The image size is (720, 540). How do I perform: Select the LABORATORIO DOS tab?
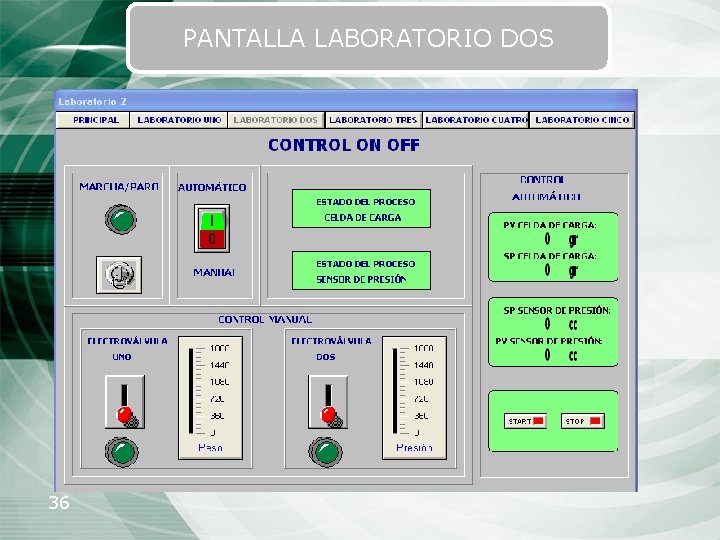[x=276, y=120]
